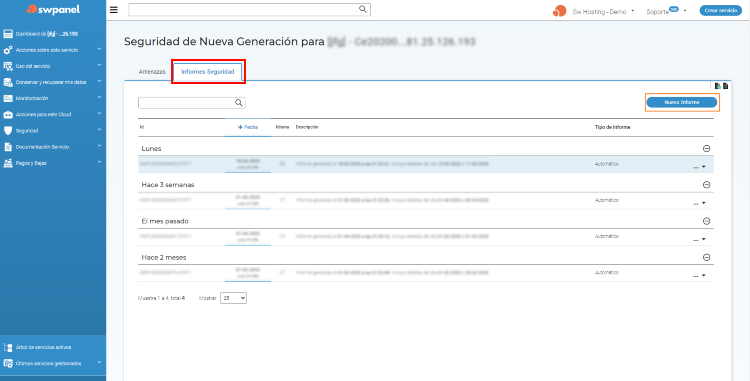Expand Documentación Servicio chevron

click(99, 146)
